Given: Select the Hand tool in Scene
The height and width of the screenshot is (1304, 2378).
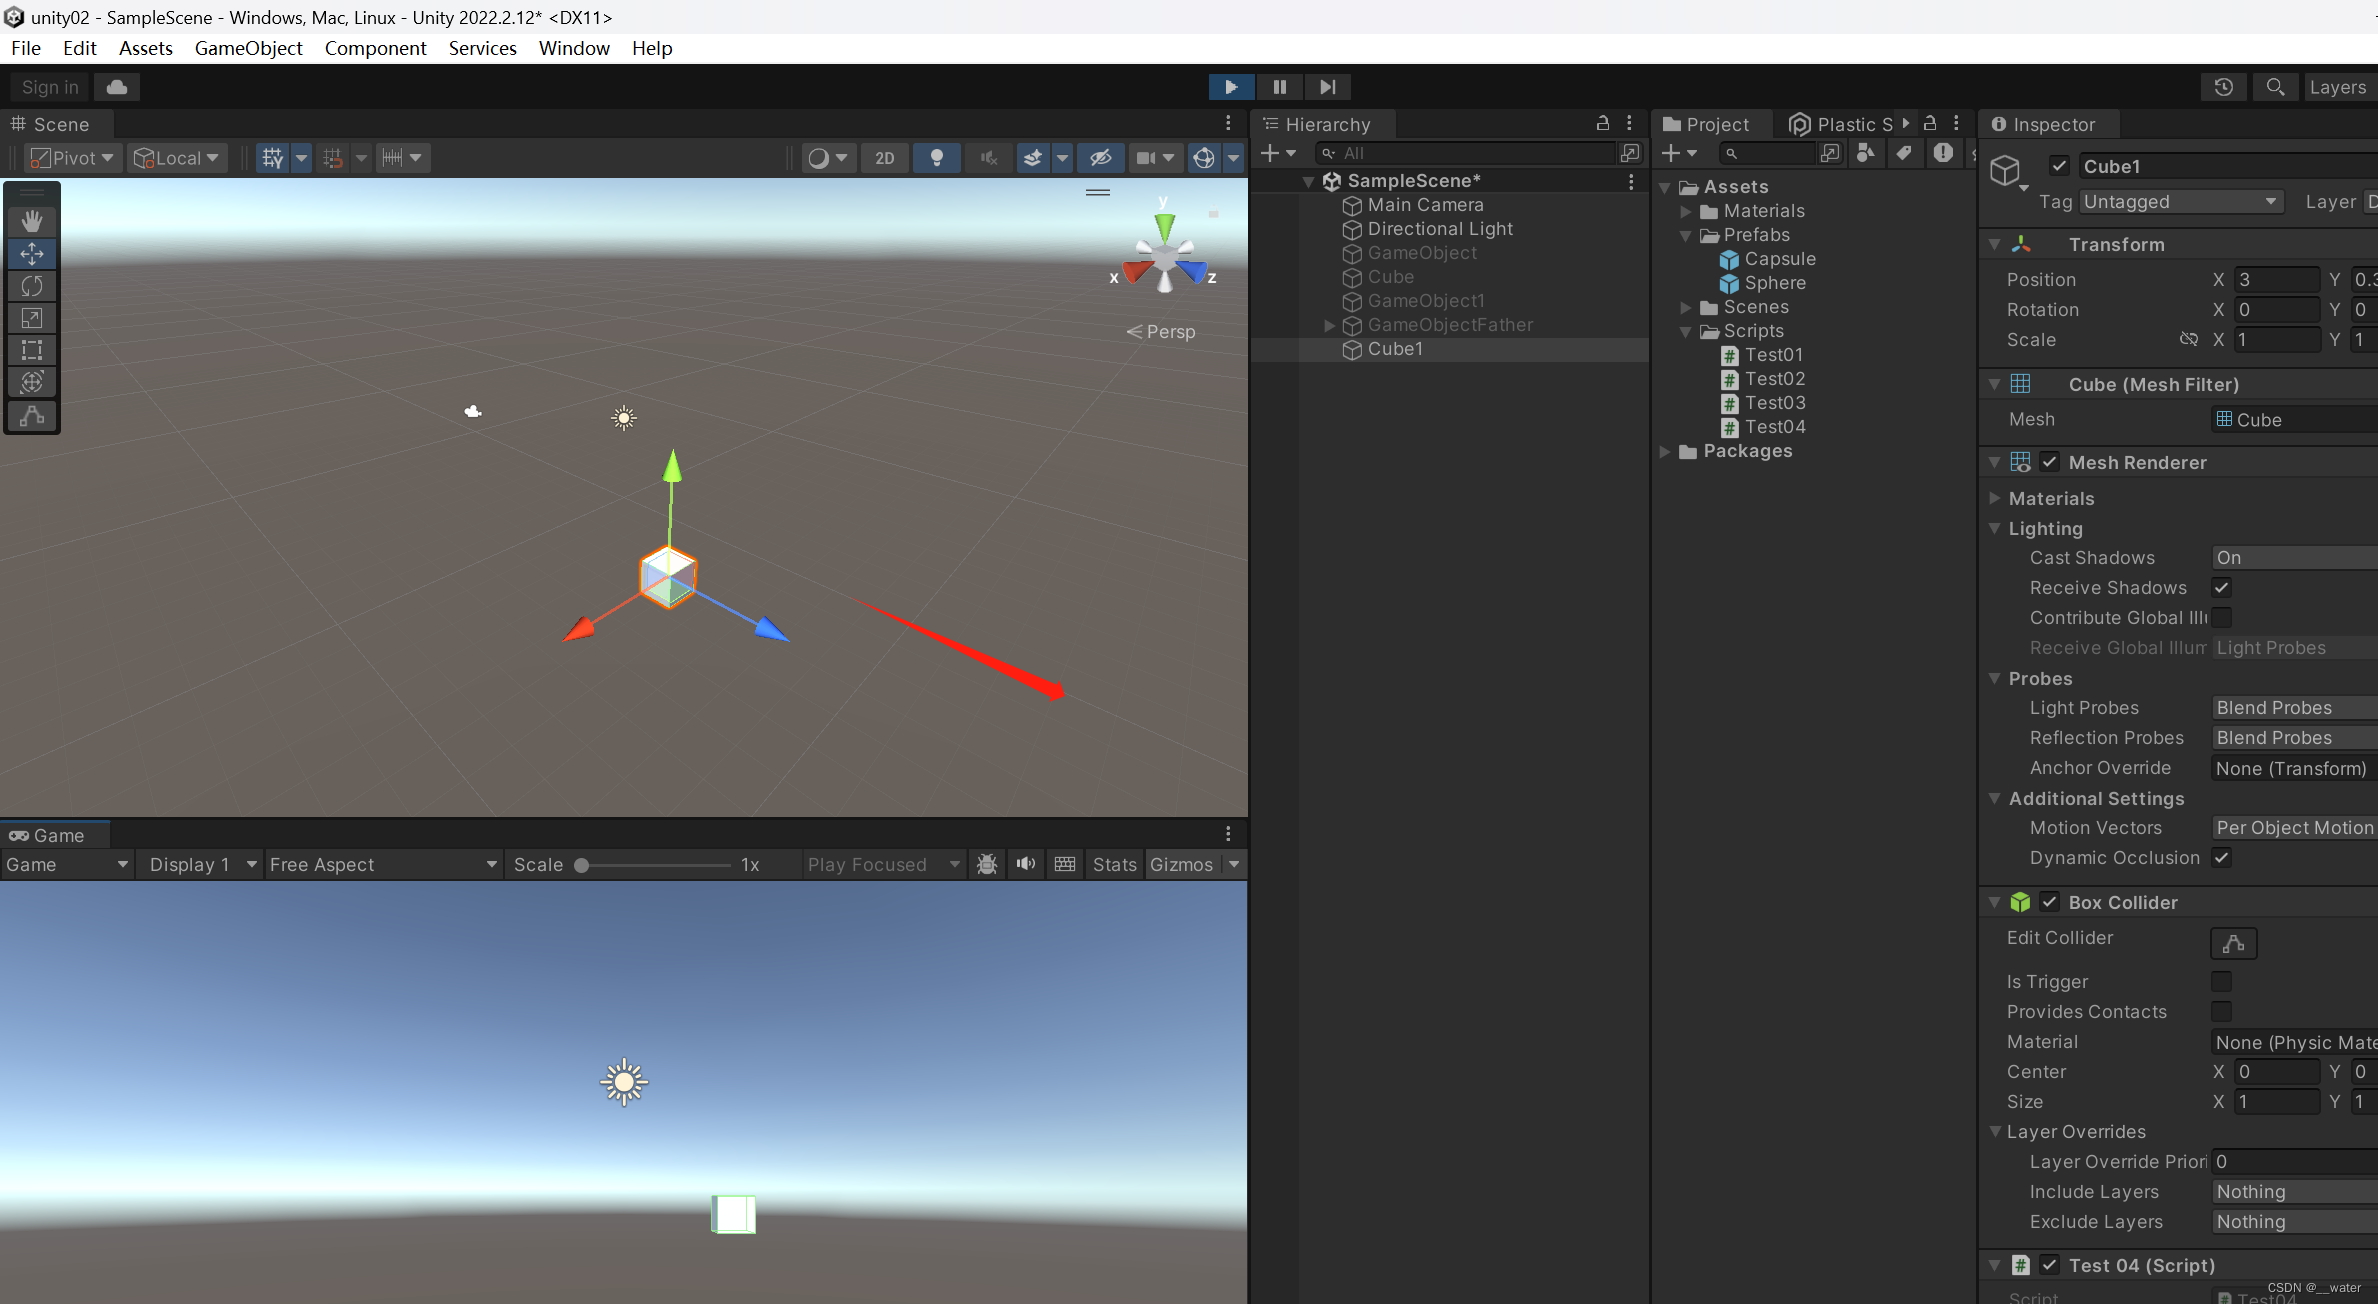Looking at the screenshot, I should click(x=32, y=221).
